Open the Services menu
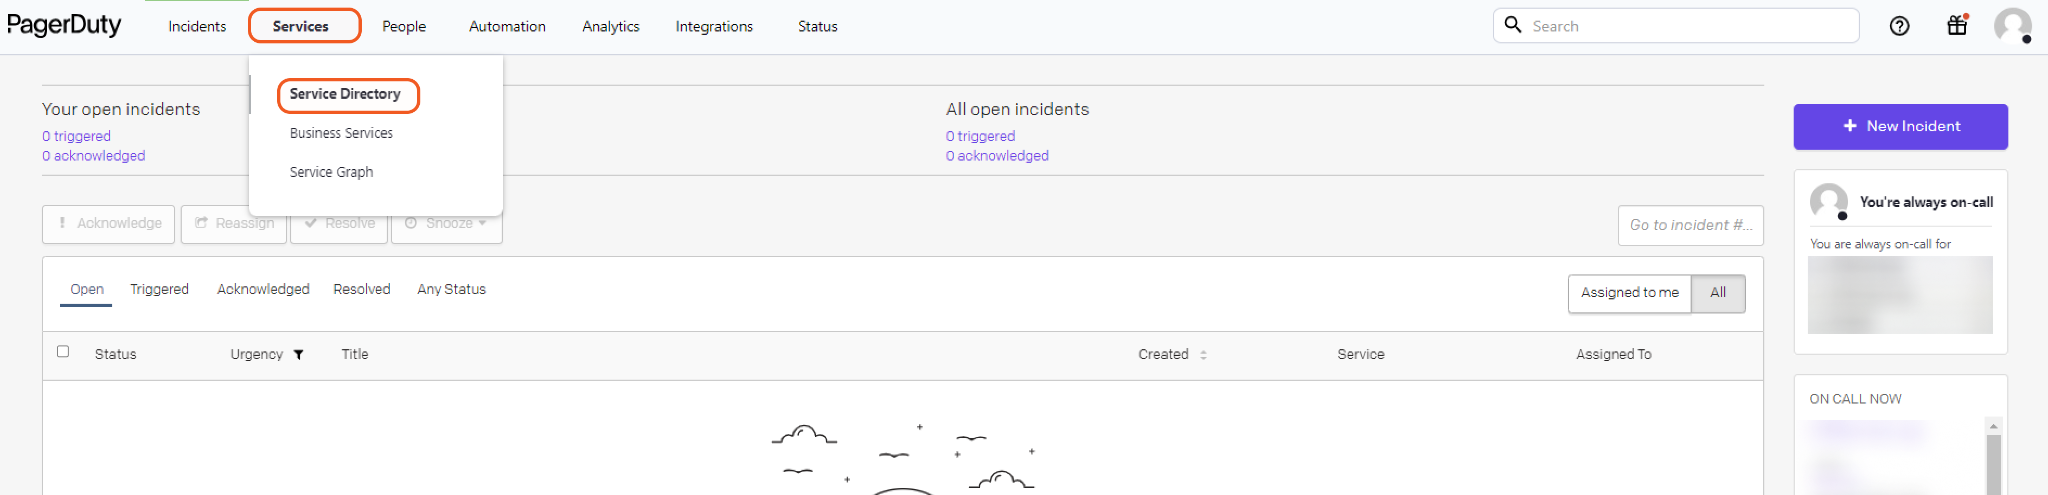This screenshot has height=495, width=2048. pyautogui.click(x=301, y=27)
